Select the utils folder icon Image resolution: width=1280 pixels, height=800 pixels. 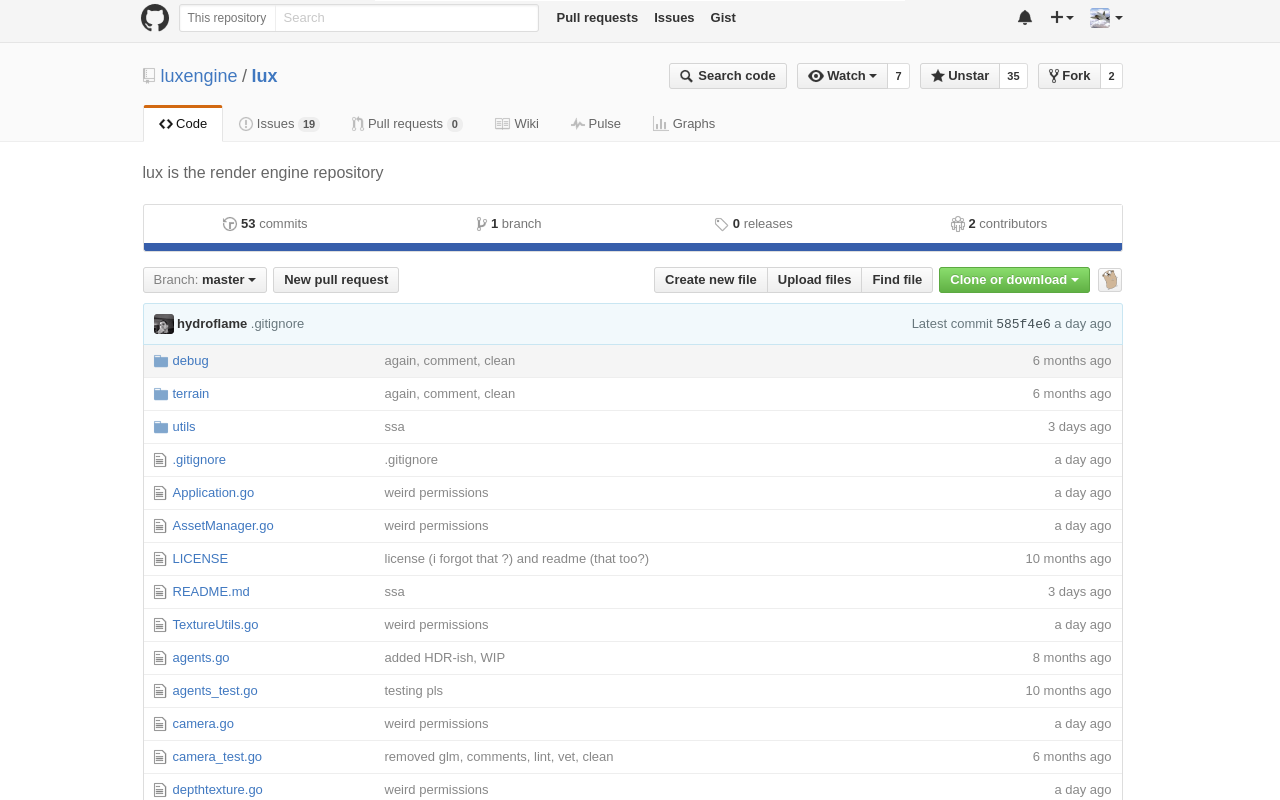point(160,427)
